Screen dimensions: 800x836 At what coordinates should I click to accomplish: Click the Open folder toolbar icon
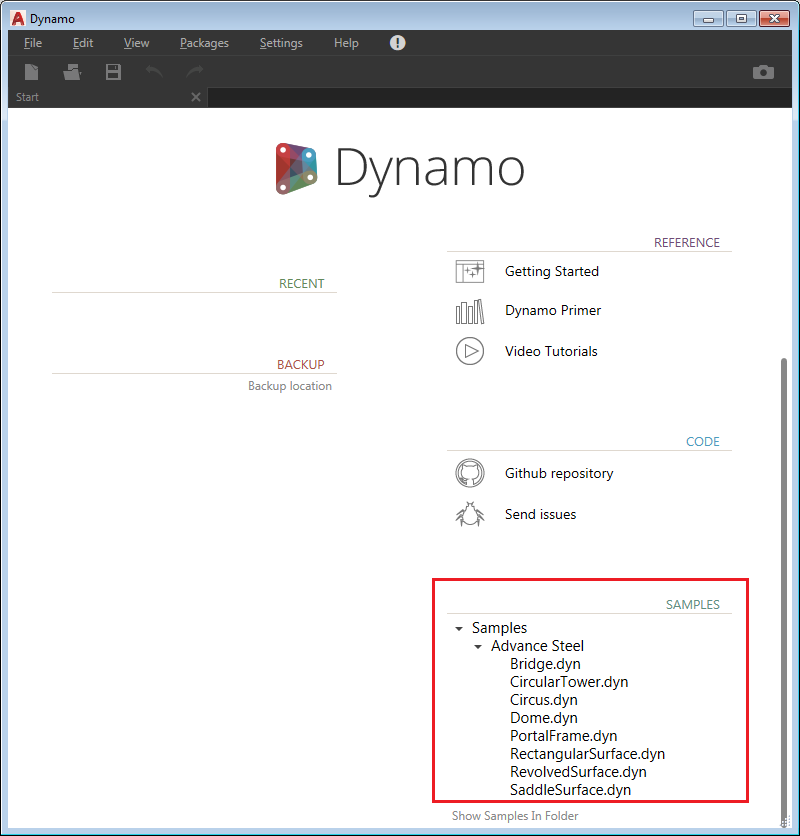[72, 72]
